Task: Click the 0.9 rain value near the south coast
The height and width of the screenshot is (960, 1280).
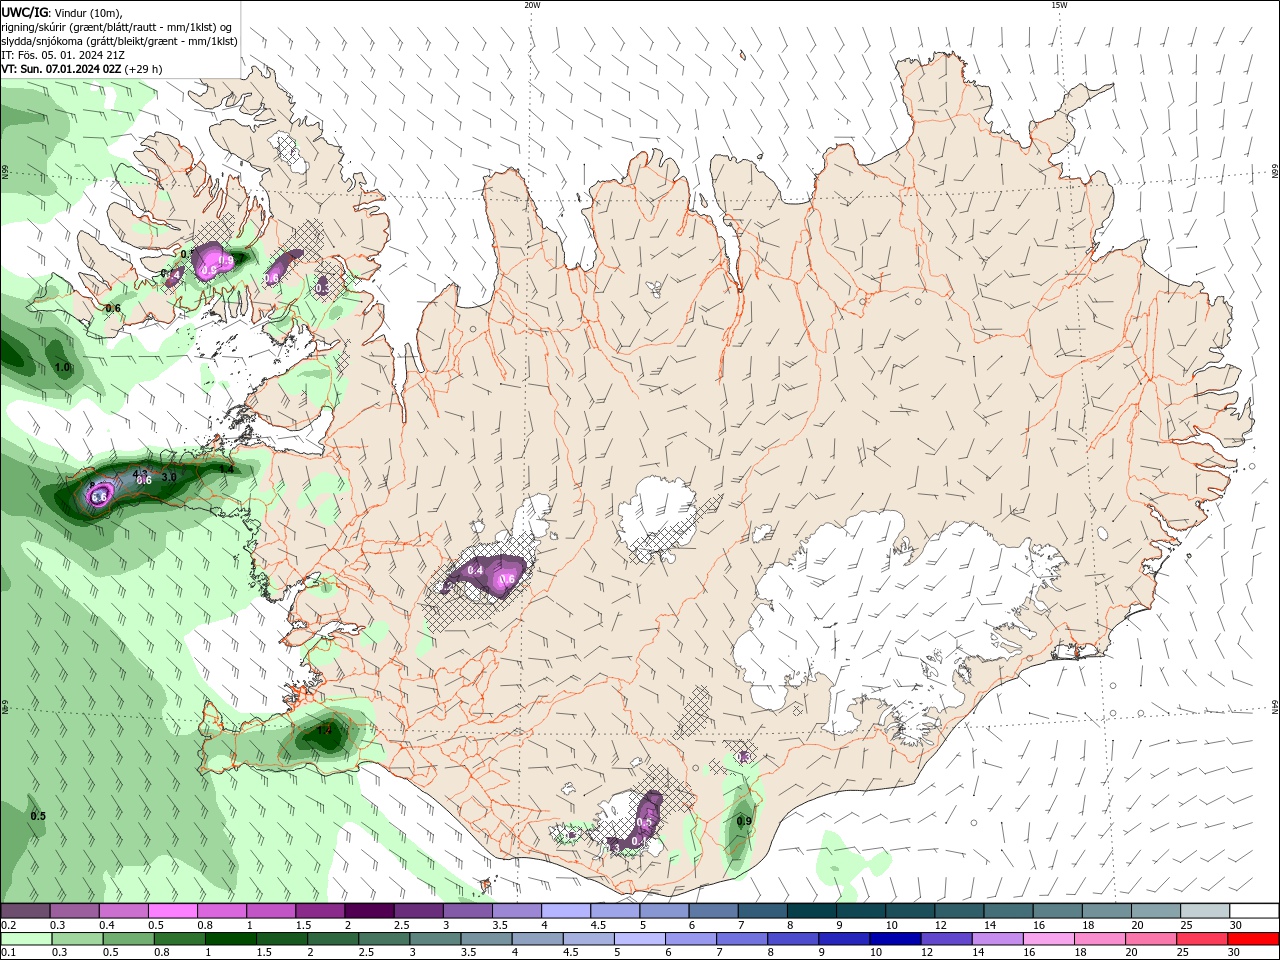Action: [x=743, y=821]
